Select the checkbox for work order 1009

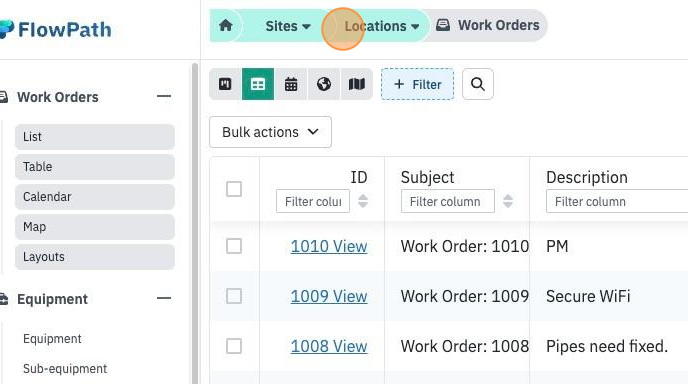234,296
